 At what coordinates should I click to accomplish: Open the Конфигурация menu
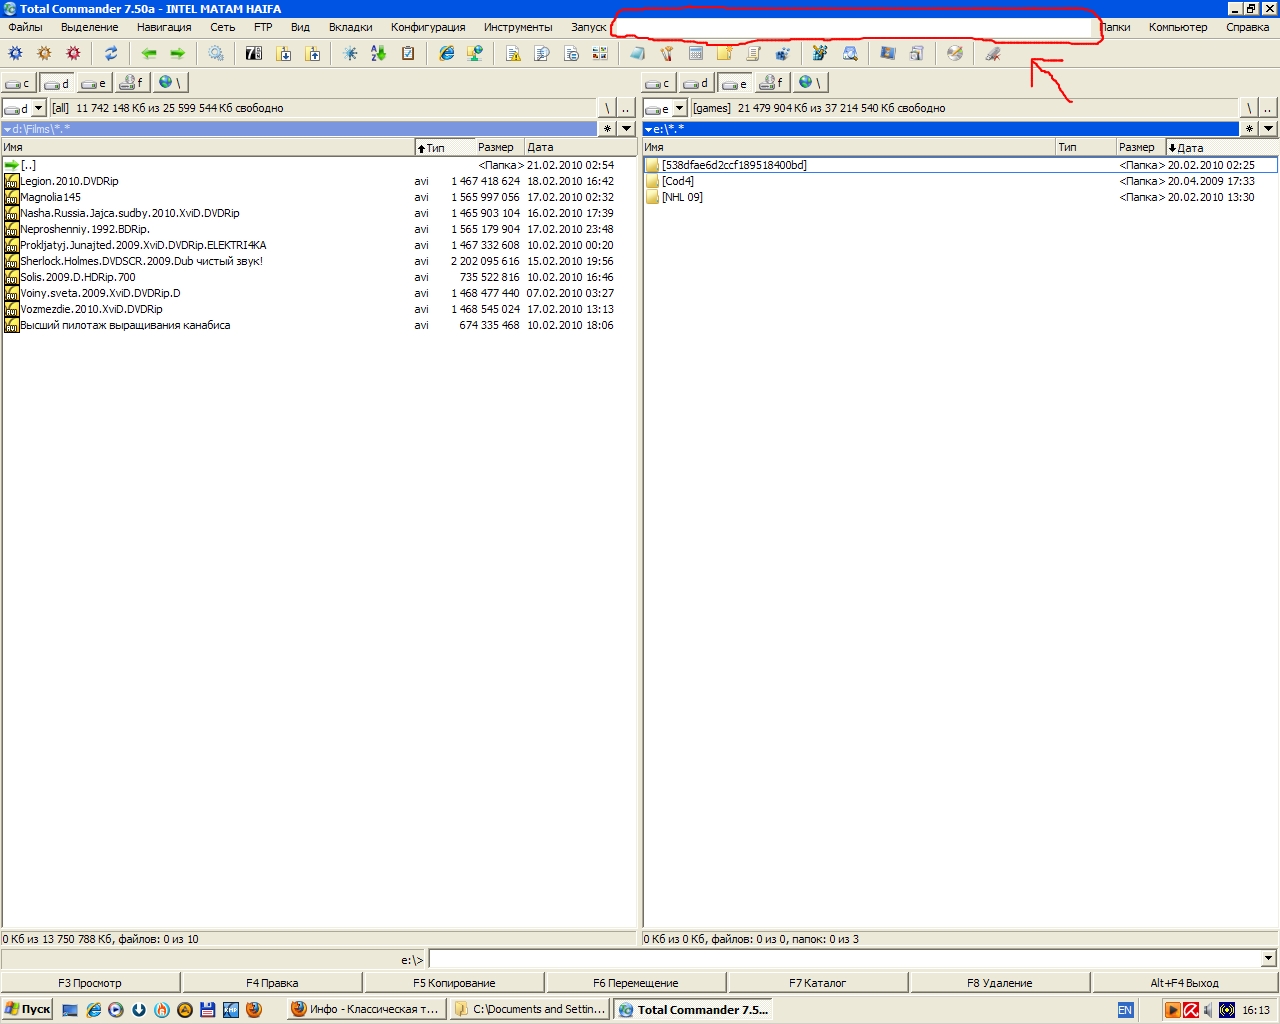pos(427,27)
